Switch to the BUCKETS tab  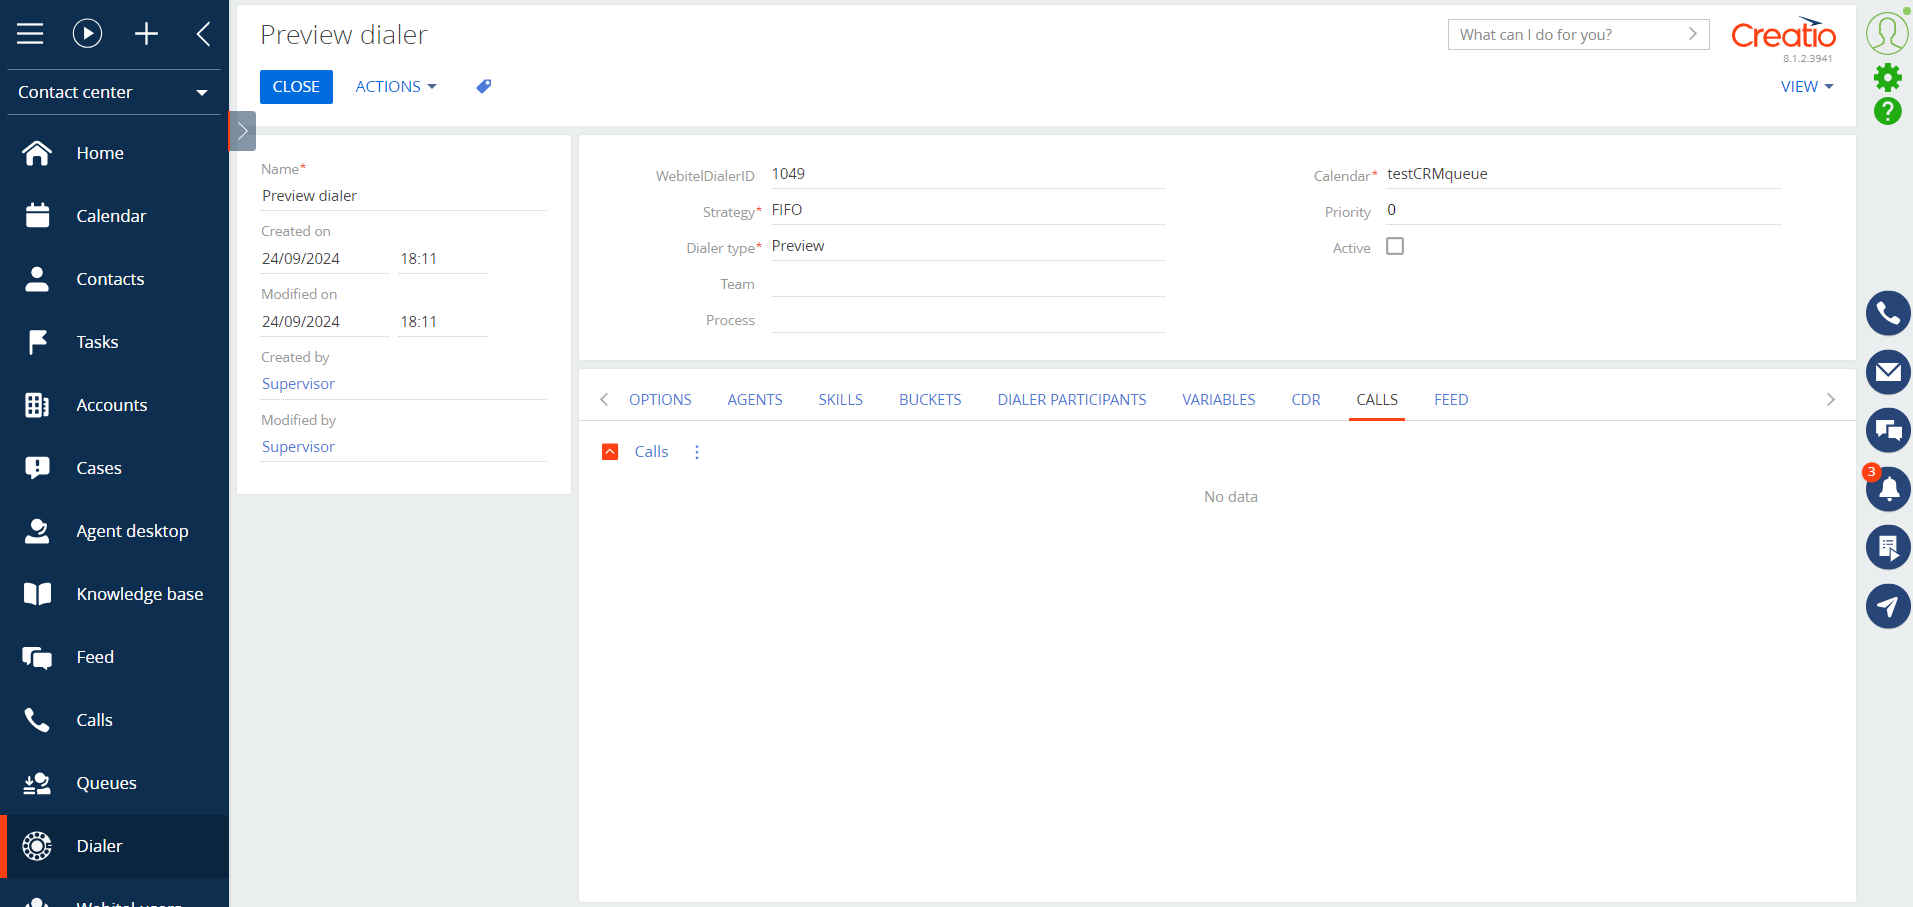(930, 400)
